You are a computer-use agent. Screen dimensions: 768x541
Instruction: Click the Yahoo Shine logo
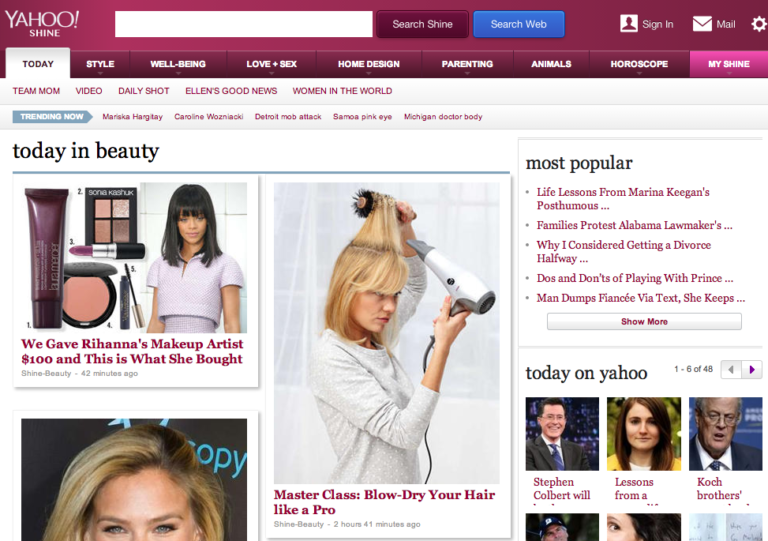pyautogui.click(x=42, y=23)
